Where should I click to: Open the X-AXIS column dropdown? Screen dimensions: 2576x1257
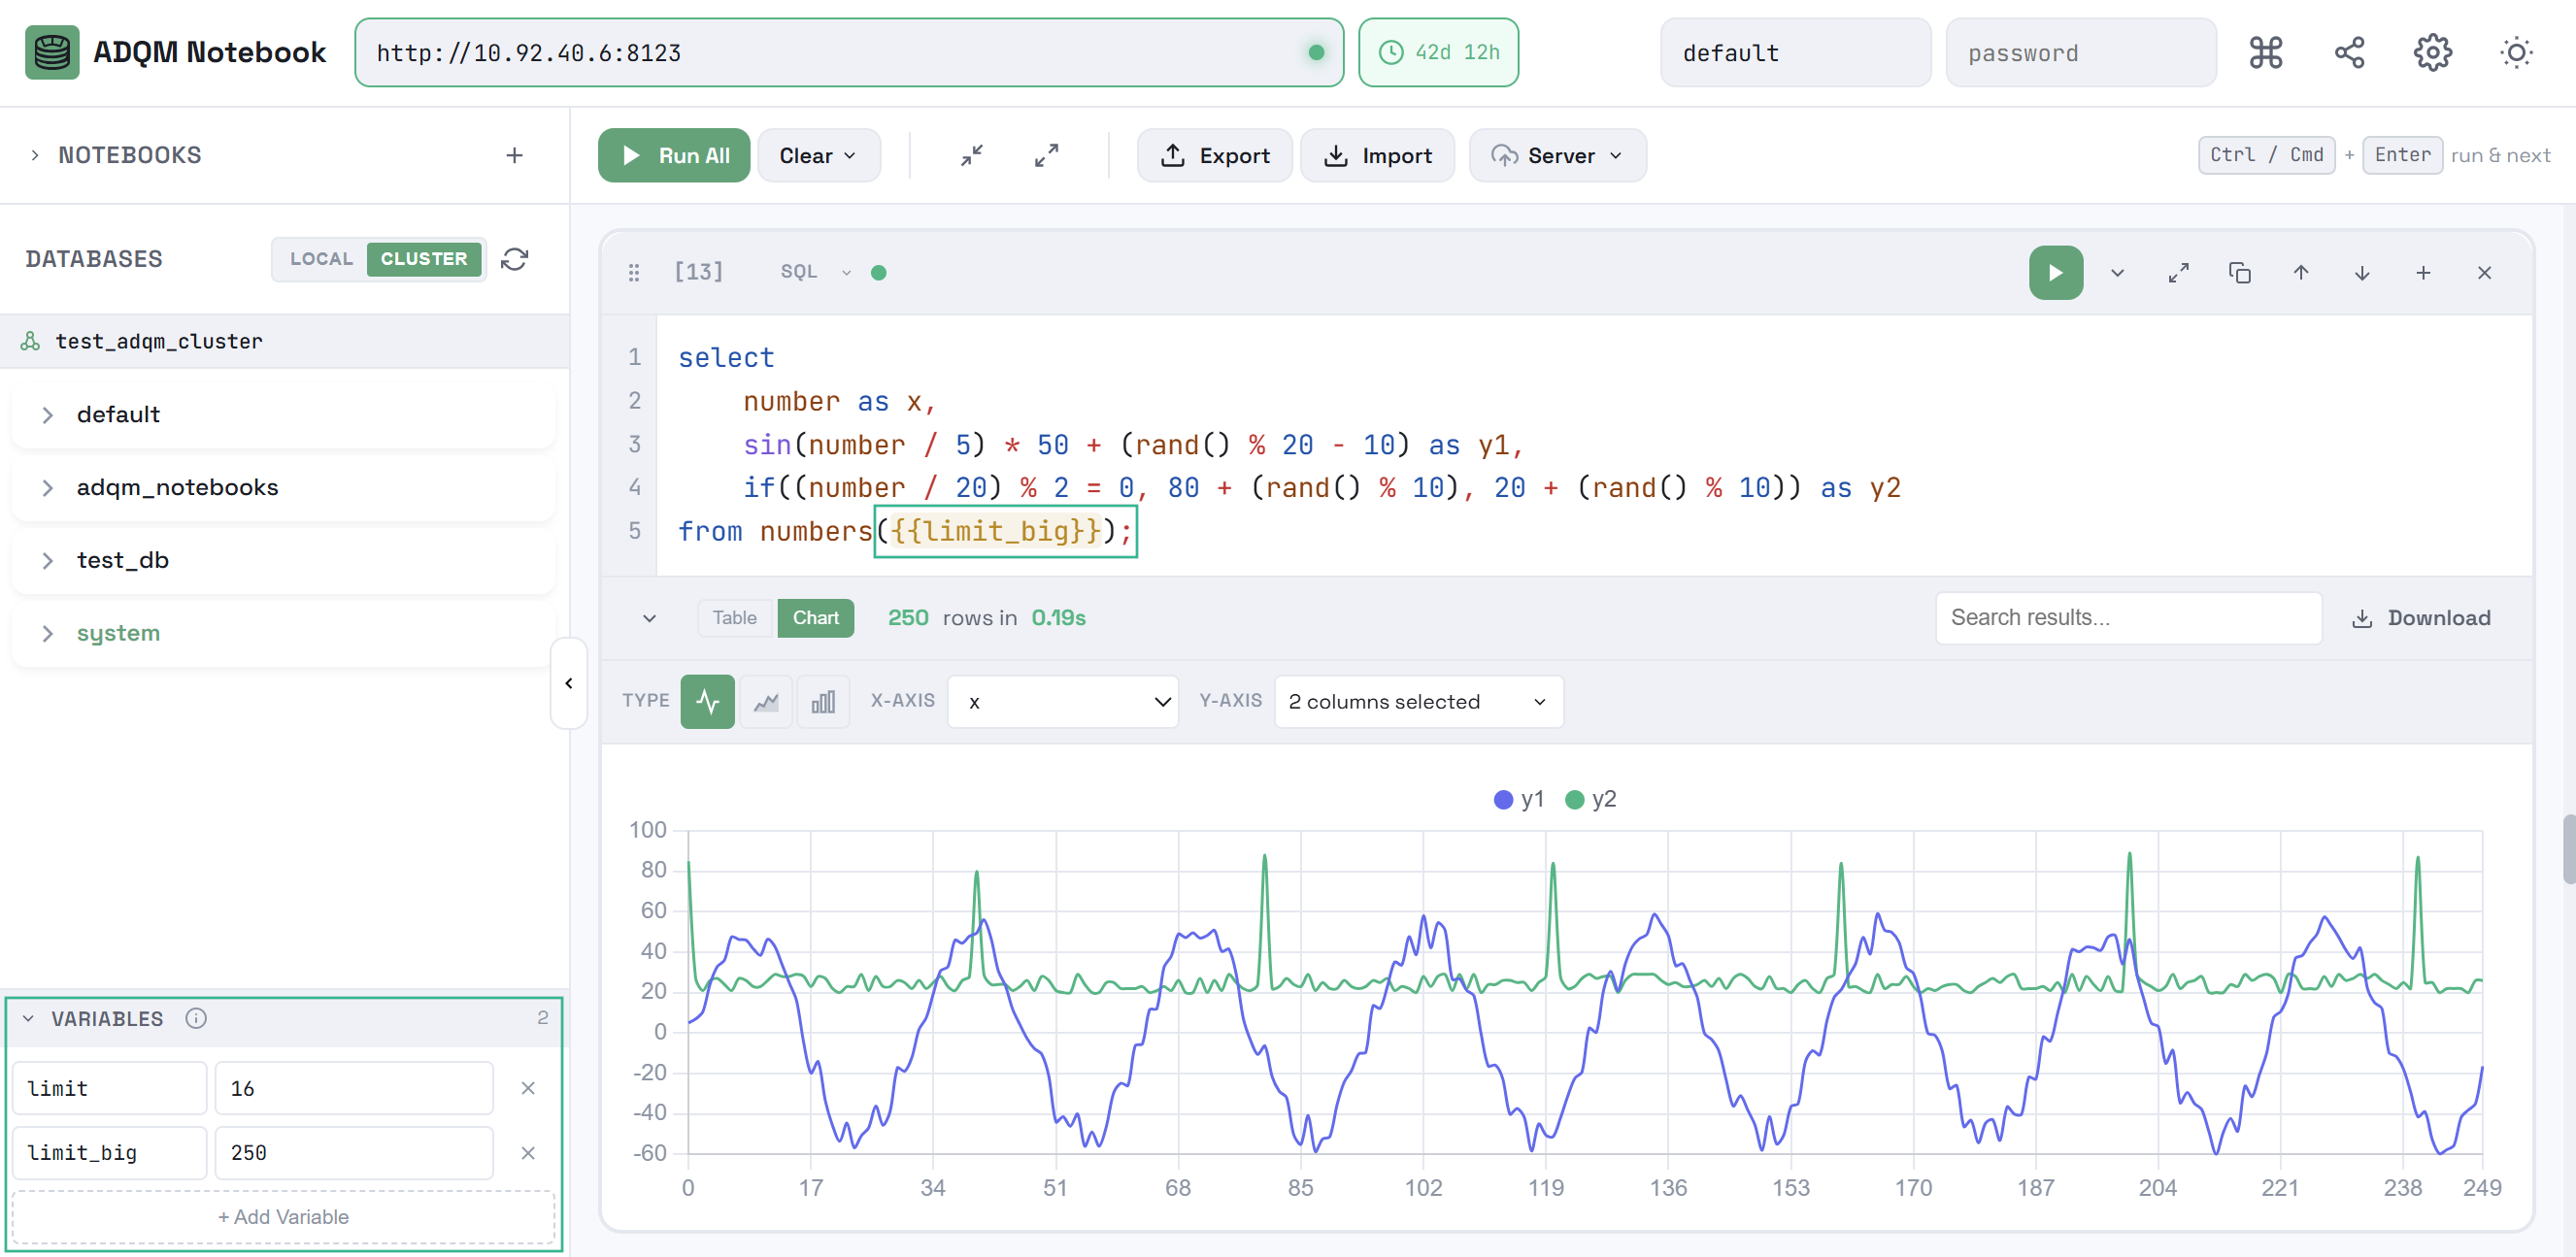coord(1062,701)
